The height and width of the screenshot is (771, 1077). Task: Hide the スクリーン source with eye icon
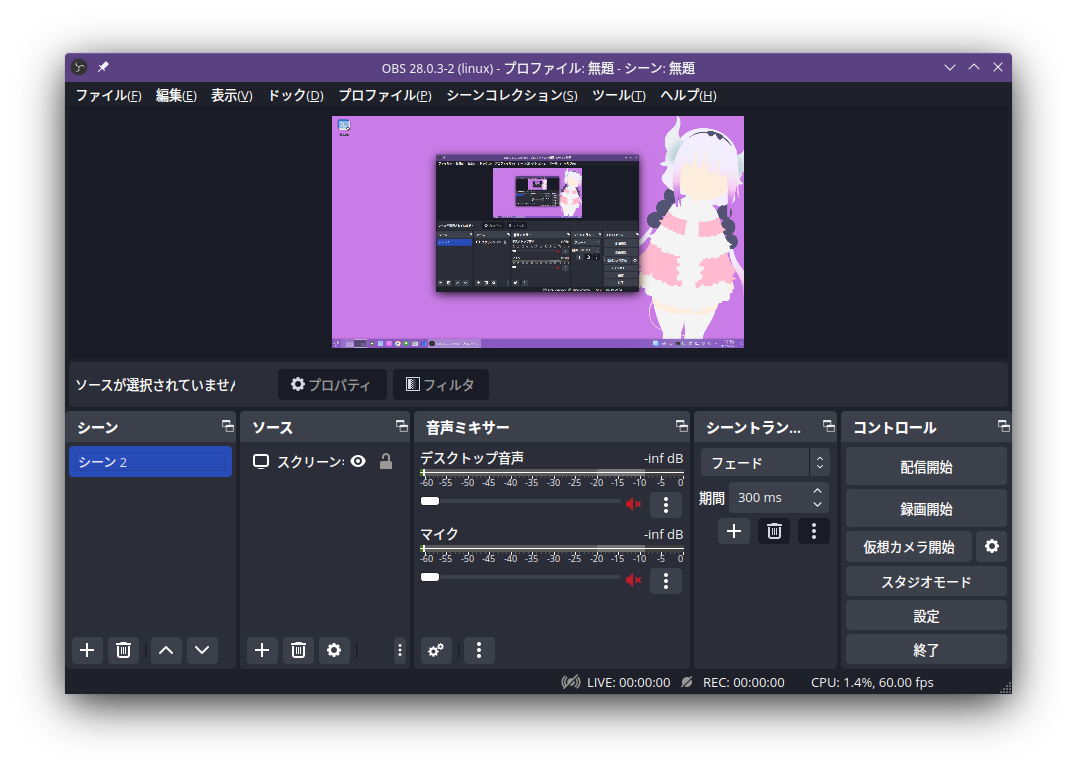(x=358, y=462)
